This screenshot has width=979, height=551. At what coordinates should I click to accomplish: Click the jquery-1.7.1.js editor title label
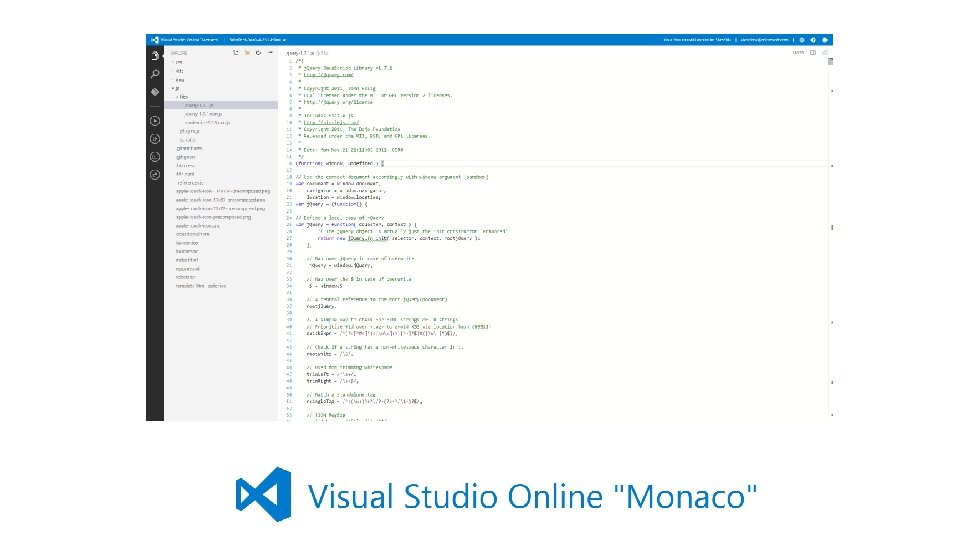300,54
